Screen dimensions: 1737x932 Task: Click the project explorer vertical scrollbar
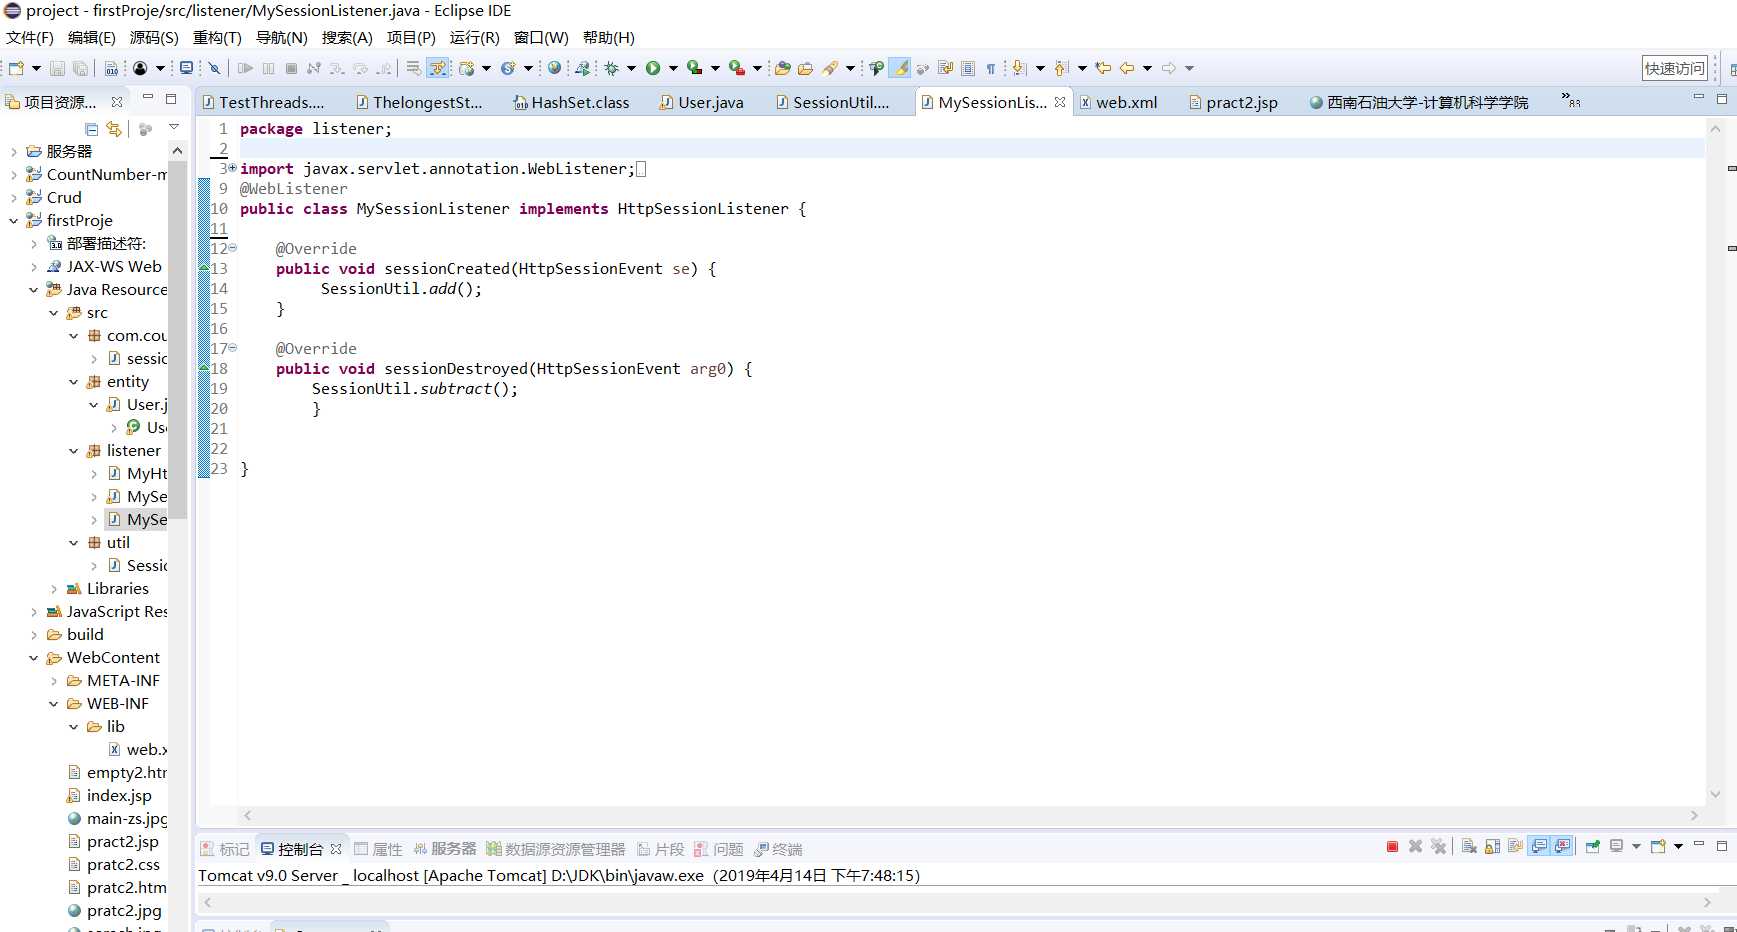click(x=177, y=340)
